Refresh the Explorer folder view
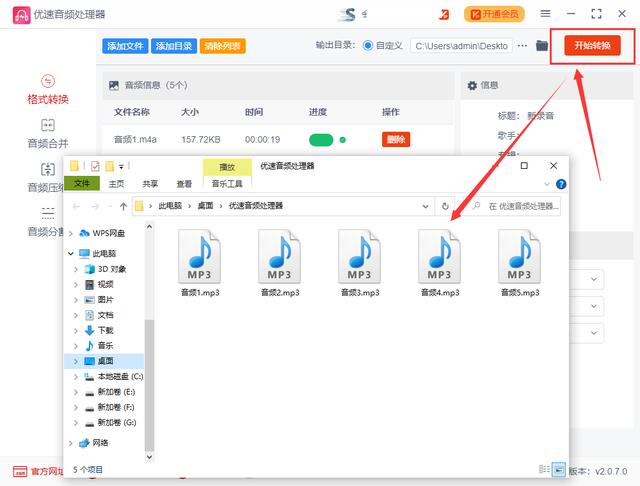The width and height of the screenshot is (640, 486). pos(445,206)
